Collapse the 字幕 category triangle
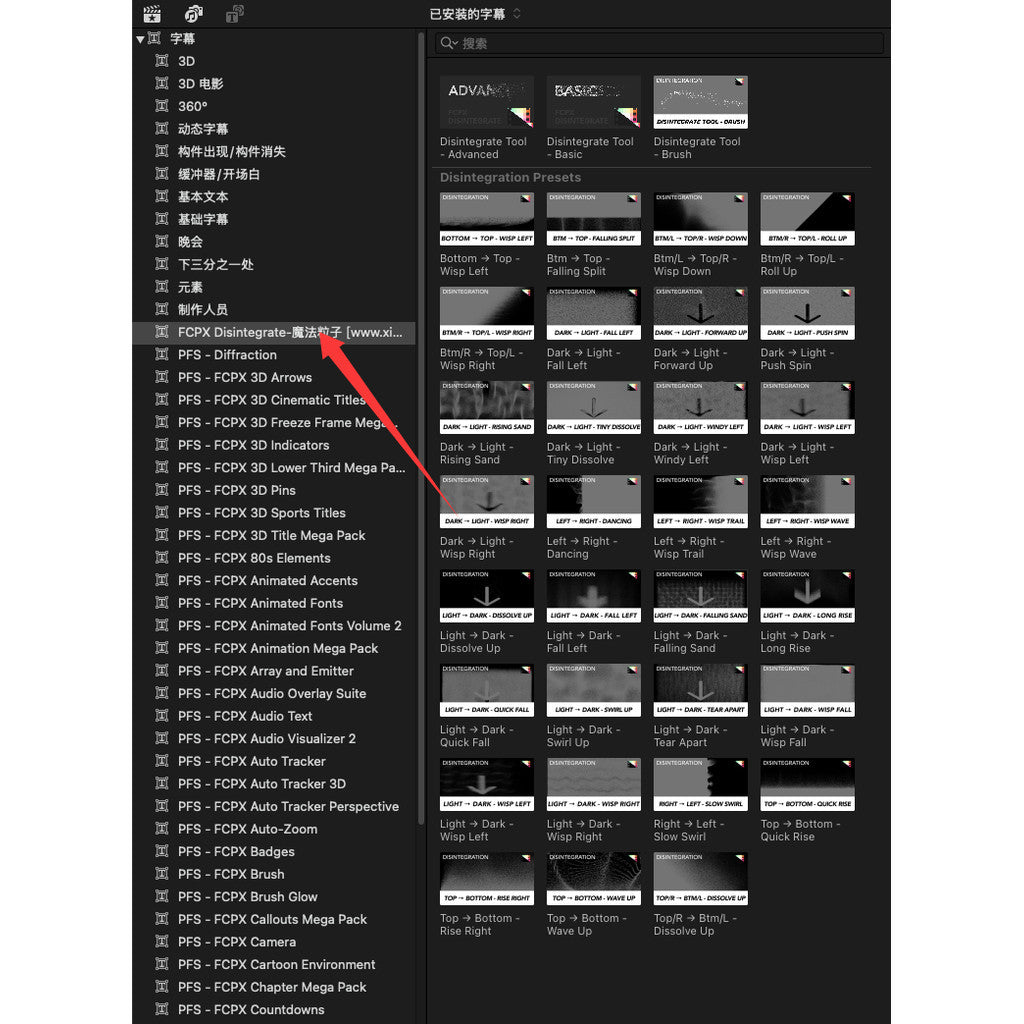Image resolution: width=1024 pixels, height=1024 pixels. [140, 39]
